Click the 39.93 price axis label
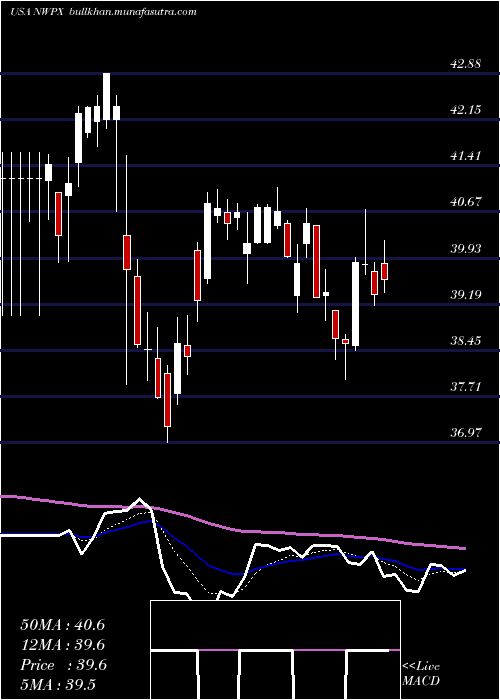This screenshot has width=500, height=700. click(x=466, y=249)
